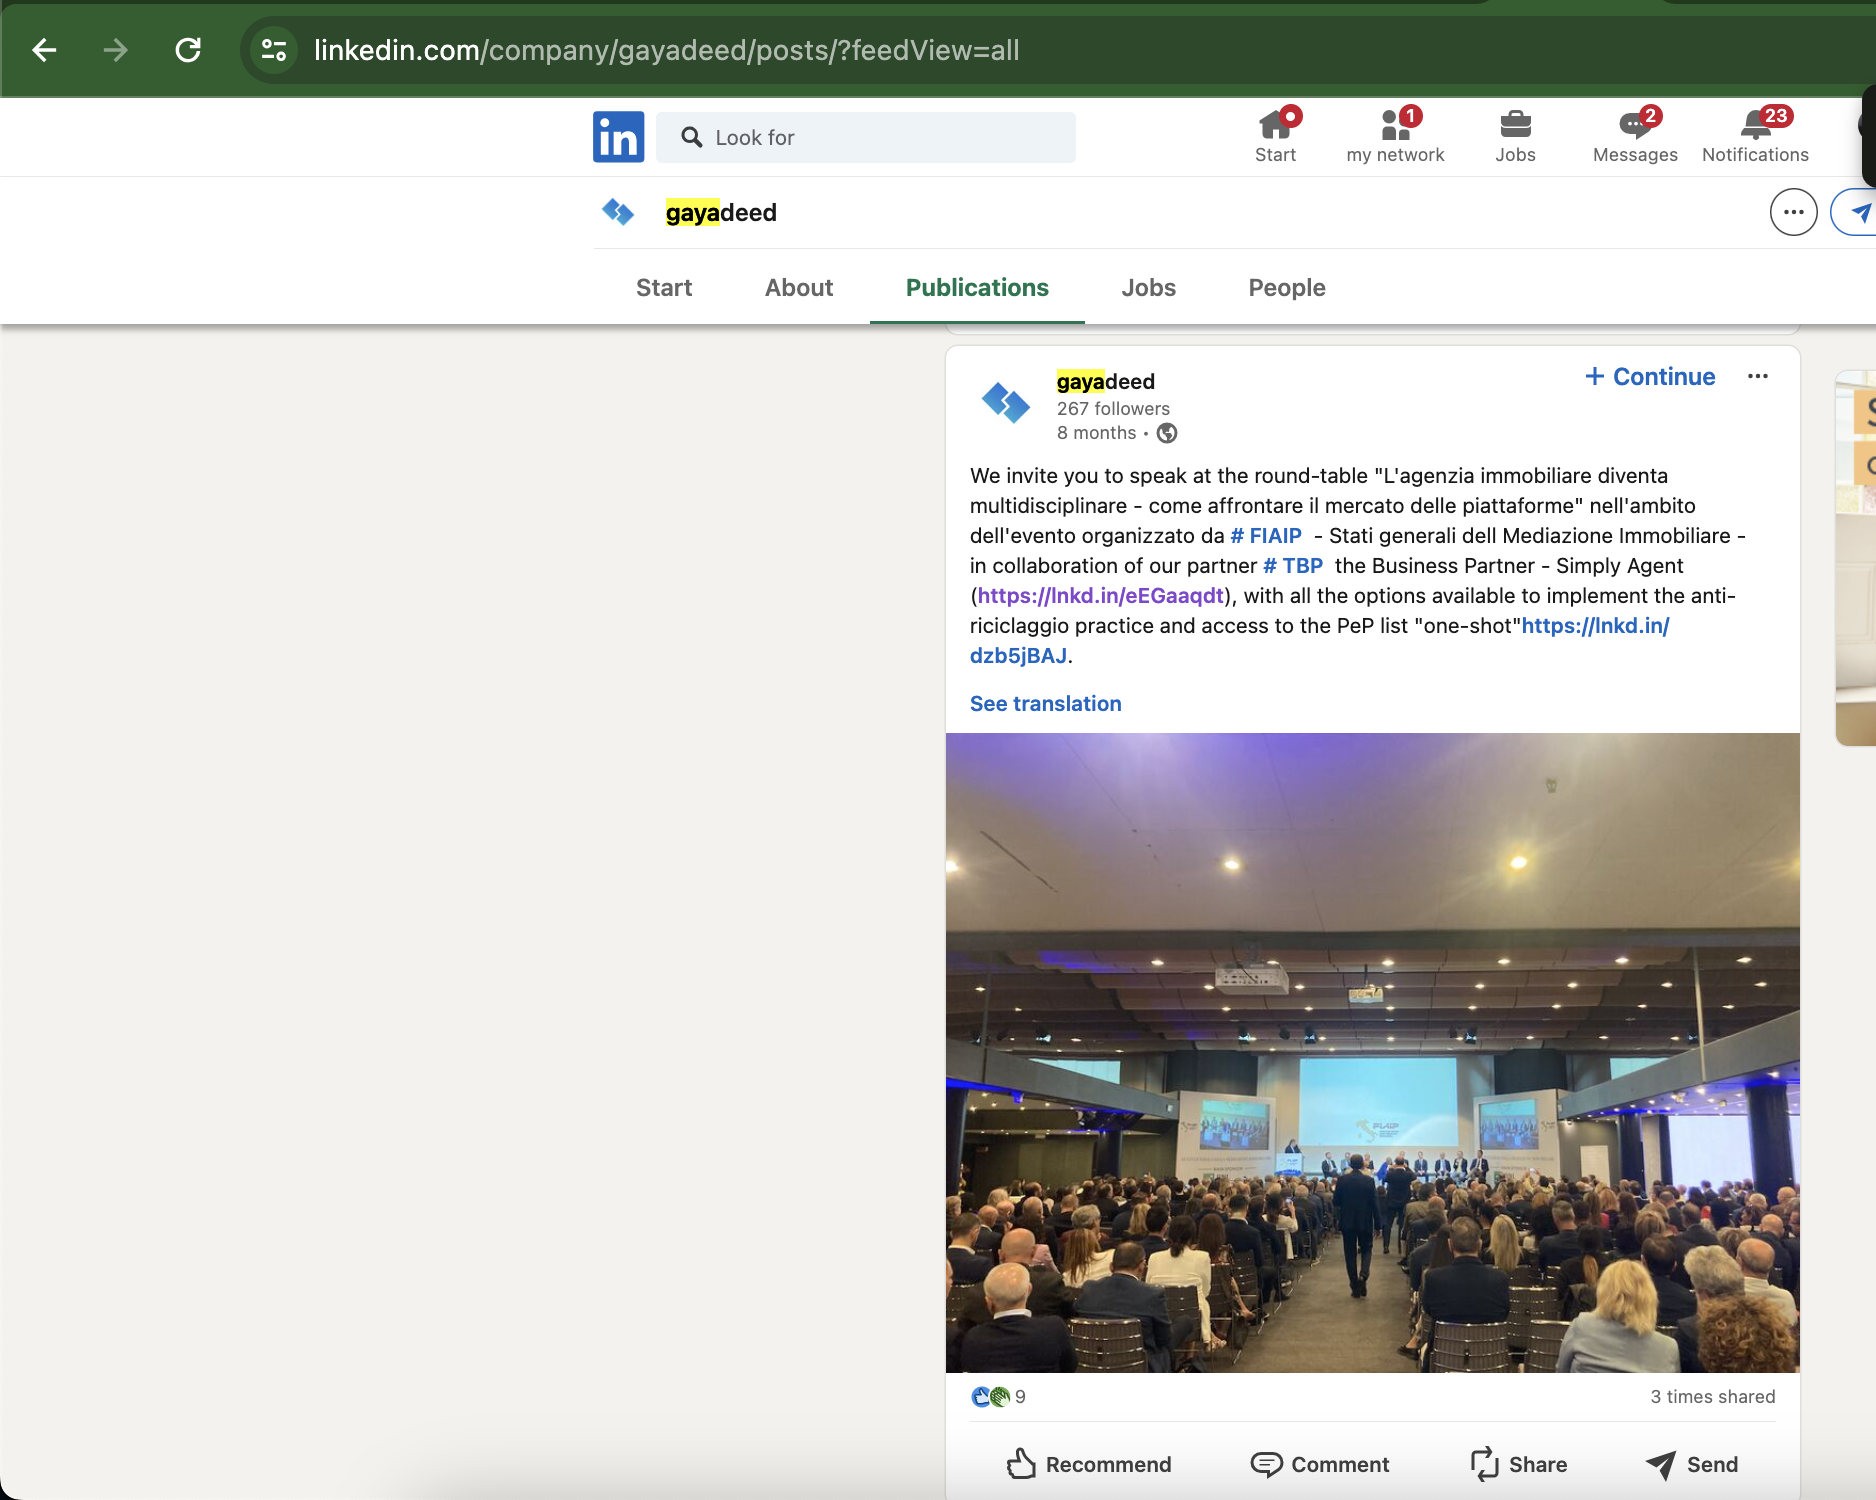1876x1500 pixels.
Task: Open the Jobs briefcase in top navigation
Action: [x=1515, y=136]
